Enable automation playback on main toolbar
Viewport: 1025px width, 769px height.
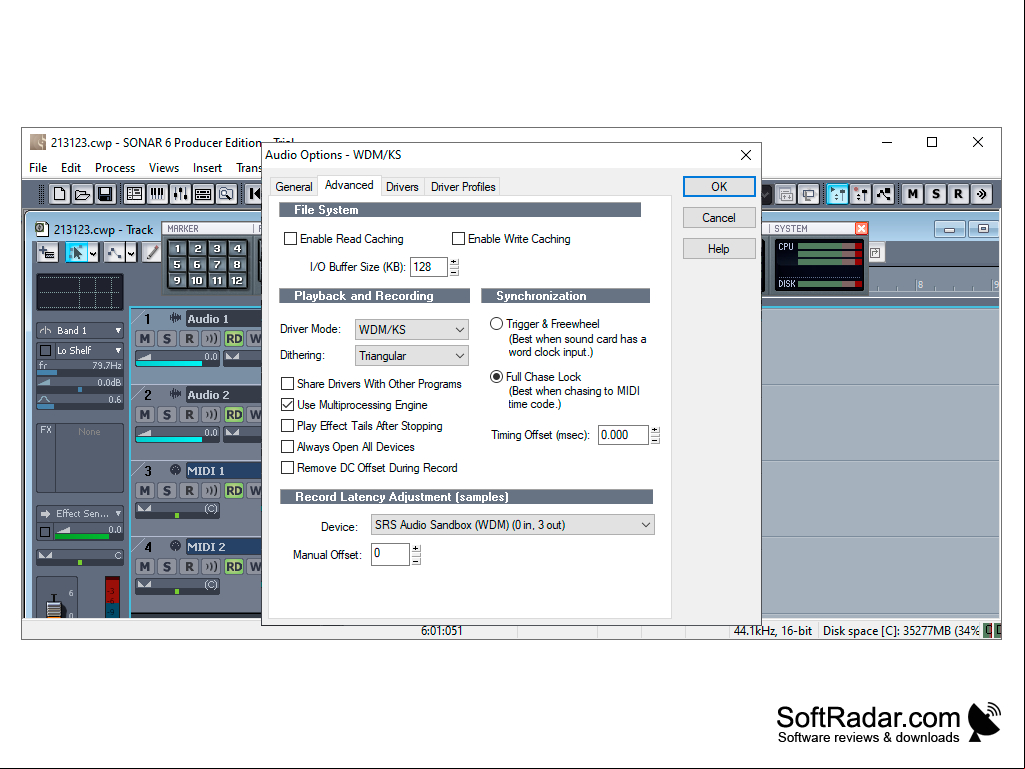tap(837, 194)
